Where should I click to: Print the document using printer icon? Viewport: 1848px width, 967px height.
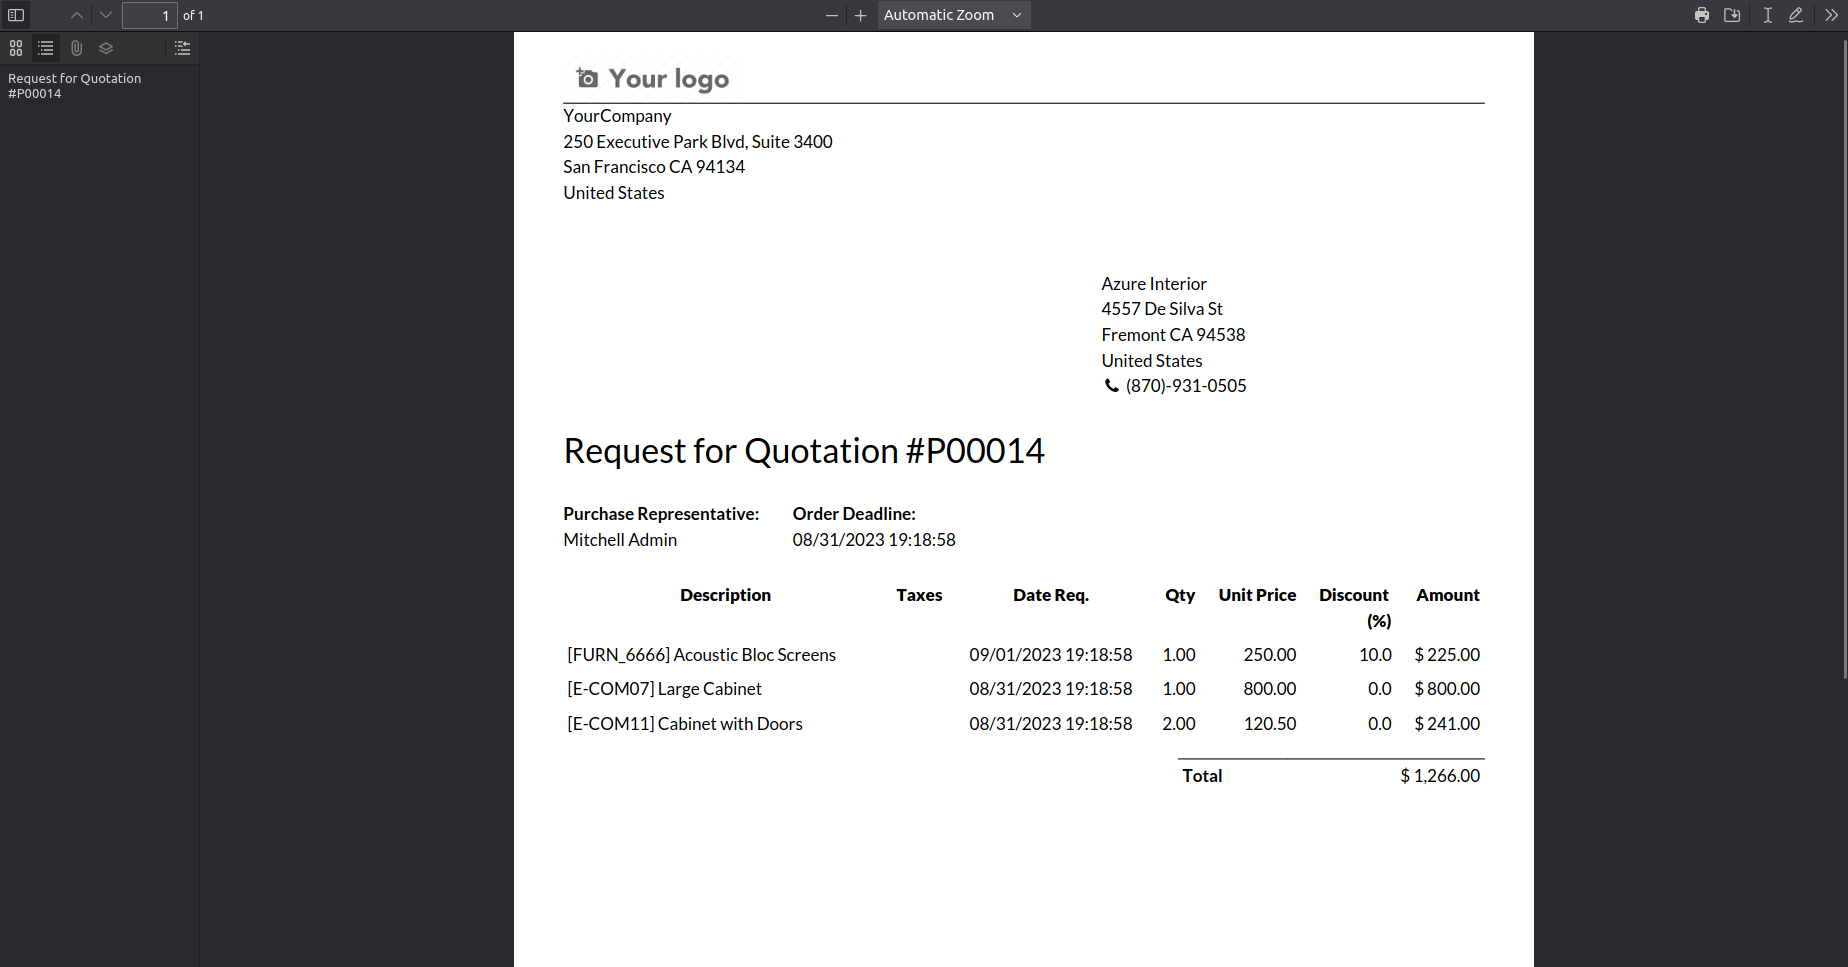pos(1702,15)
